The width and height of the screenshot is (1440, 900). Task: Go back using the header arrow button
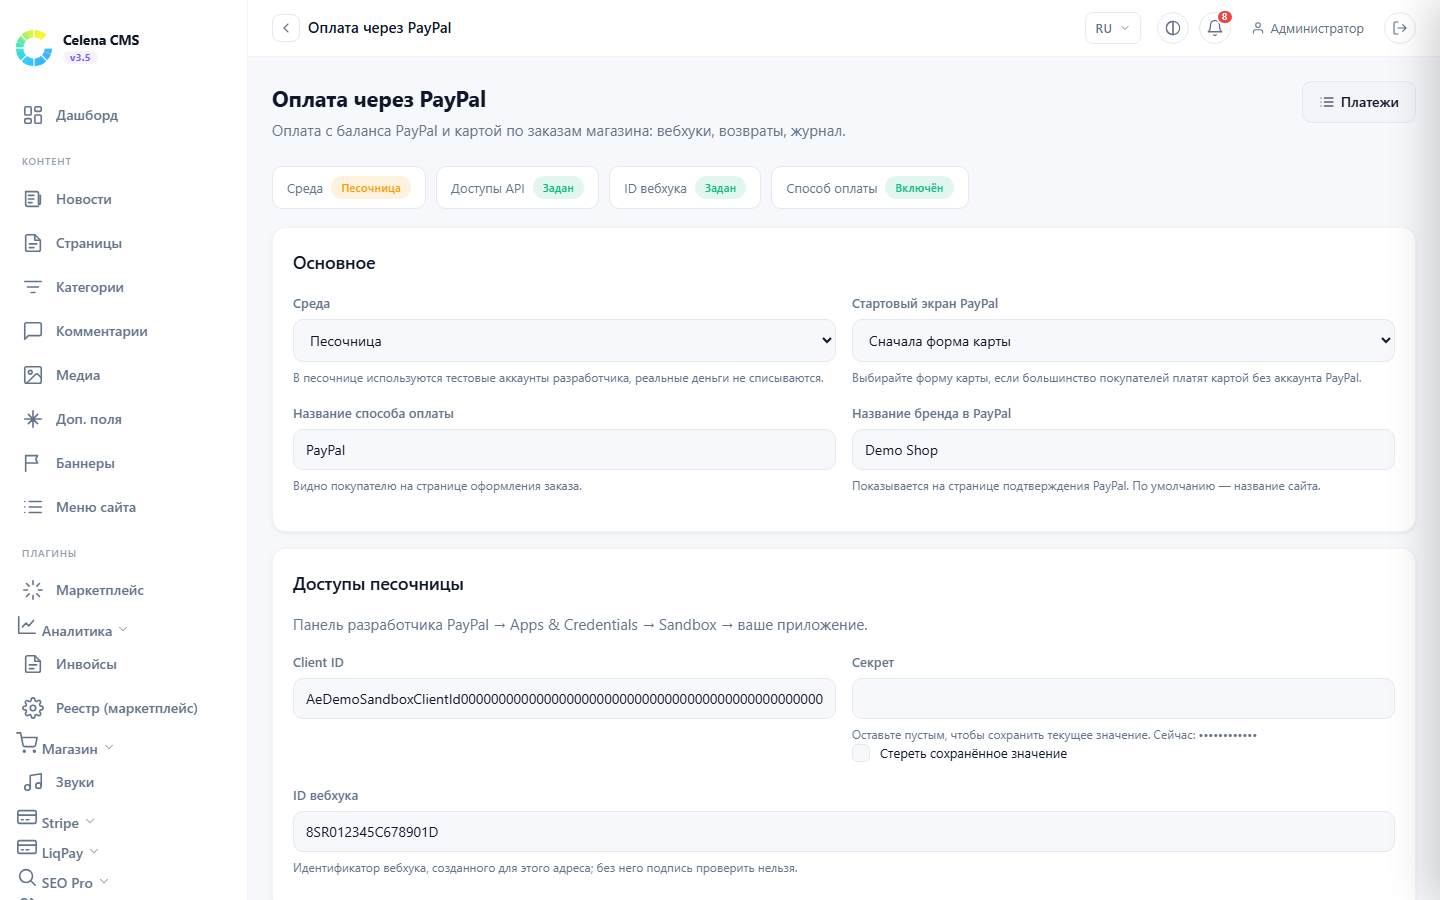pyautogui.click(x=286, y=28)
